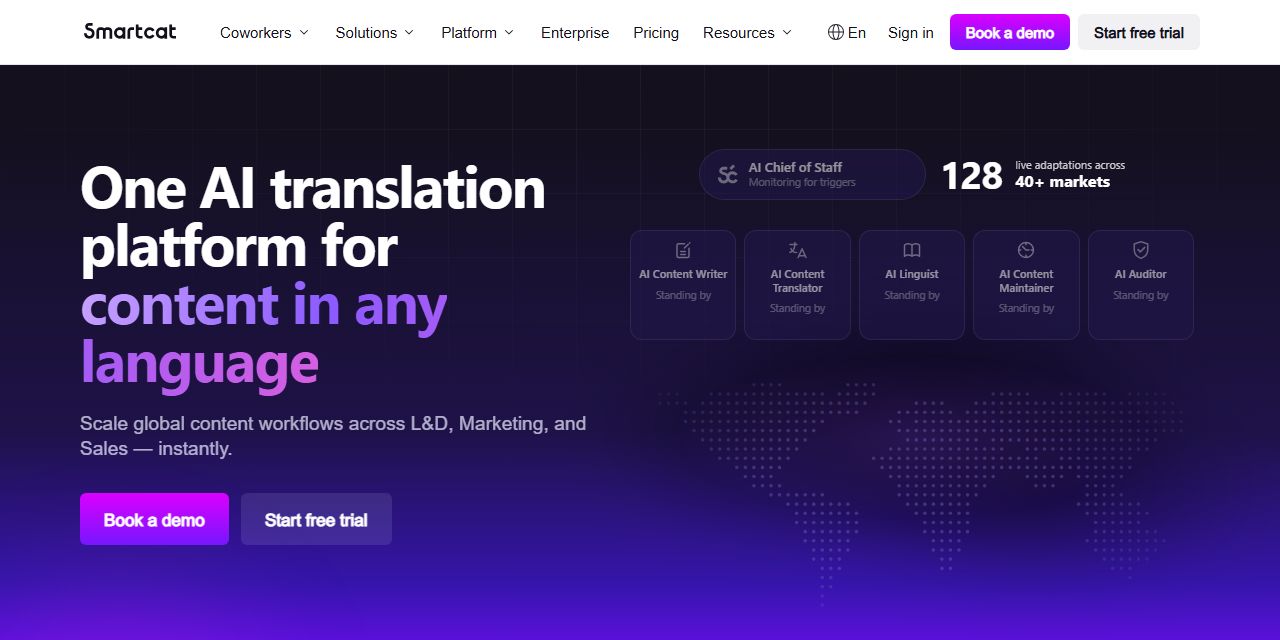Click the hero Book a demo button
The height and width of the screenshot is (640, 1280).
point(154,519)
